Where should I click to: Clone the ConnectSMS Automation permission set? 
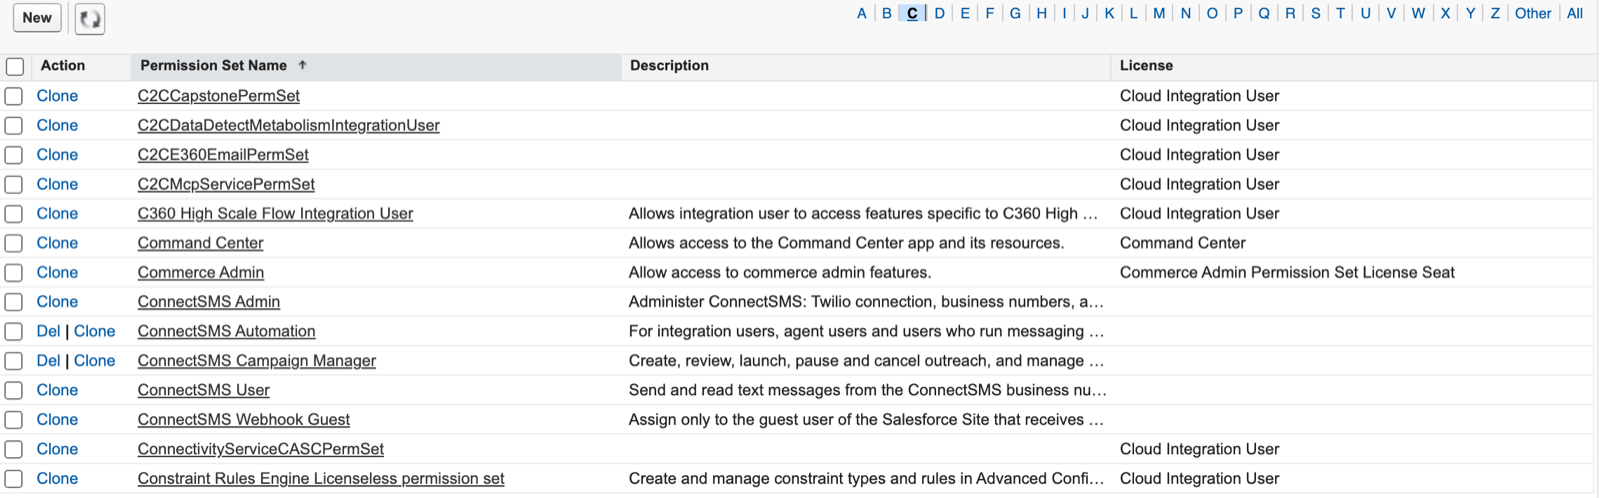(95, 331)
